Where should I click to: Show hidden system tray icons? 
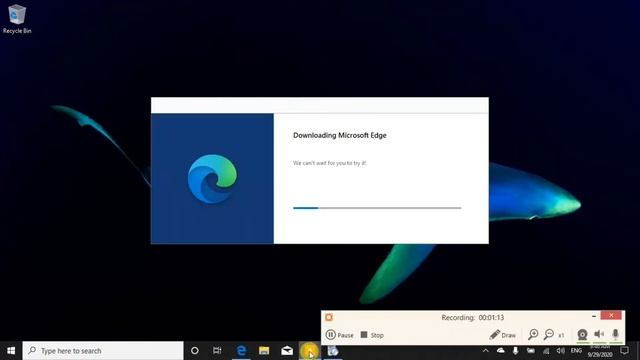pyautogui.click(x=485, y=351)
